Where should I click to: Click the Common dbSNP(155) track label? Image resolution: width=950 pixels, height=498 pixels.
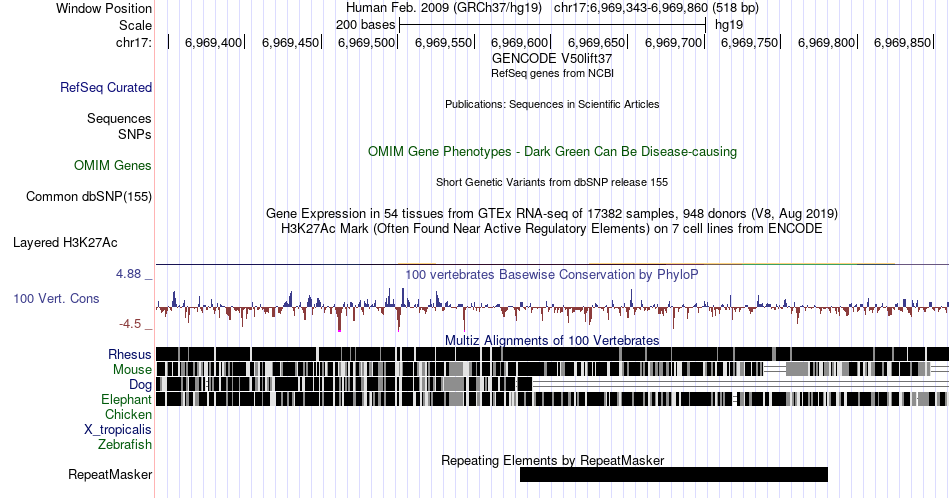(88, 196)
